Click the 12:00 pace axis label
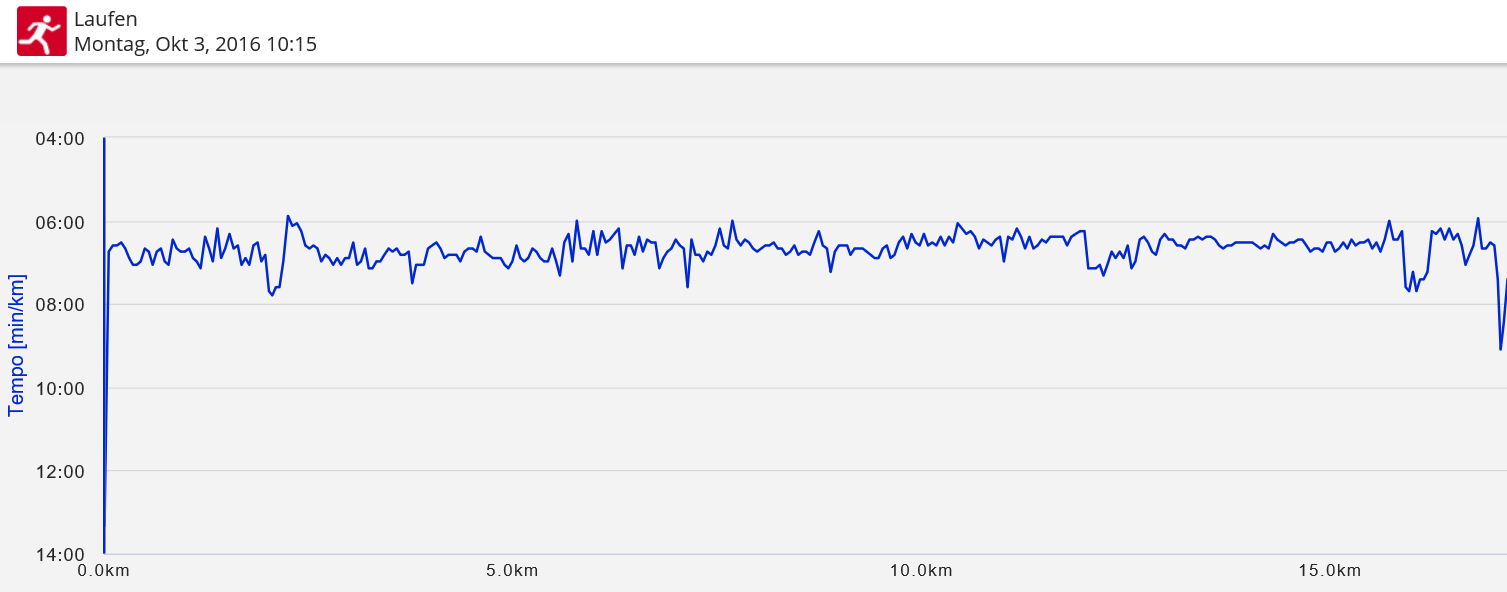The width and height of the screenshot is (1507, 592). tap(59, 471)
